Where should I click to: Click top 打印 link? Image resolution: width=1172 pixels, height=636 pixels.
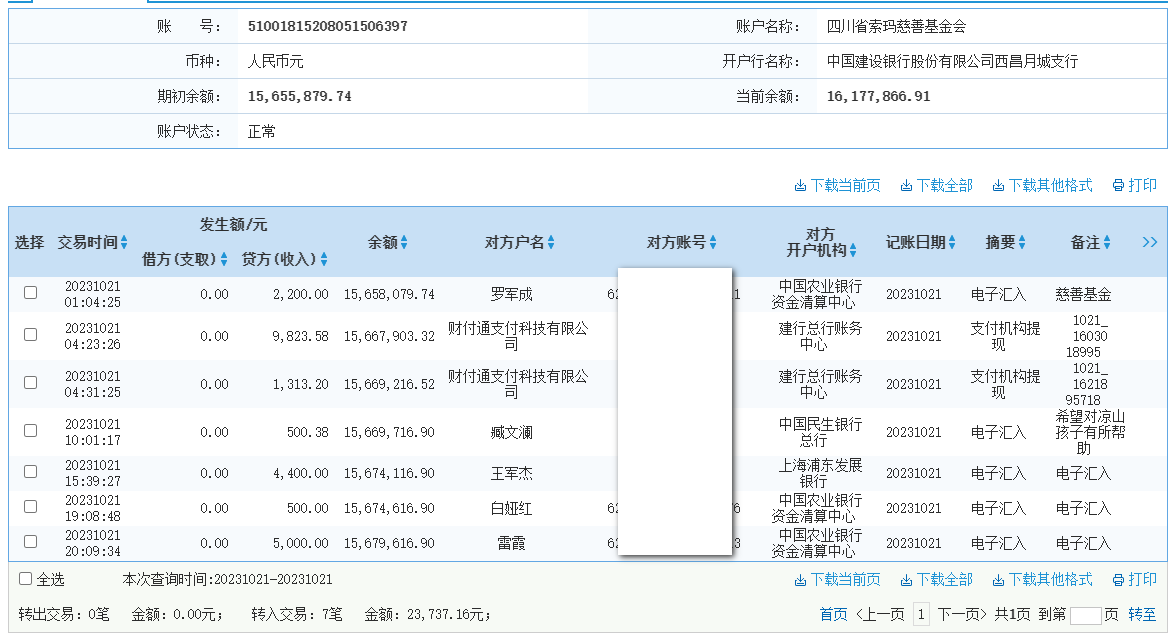point(1135,185)
